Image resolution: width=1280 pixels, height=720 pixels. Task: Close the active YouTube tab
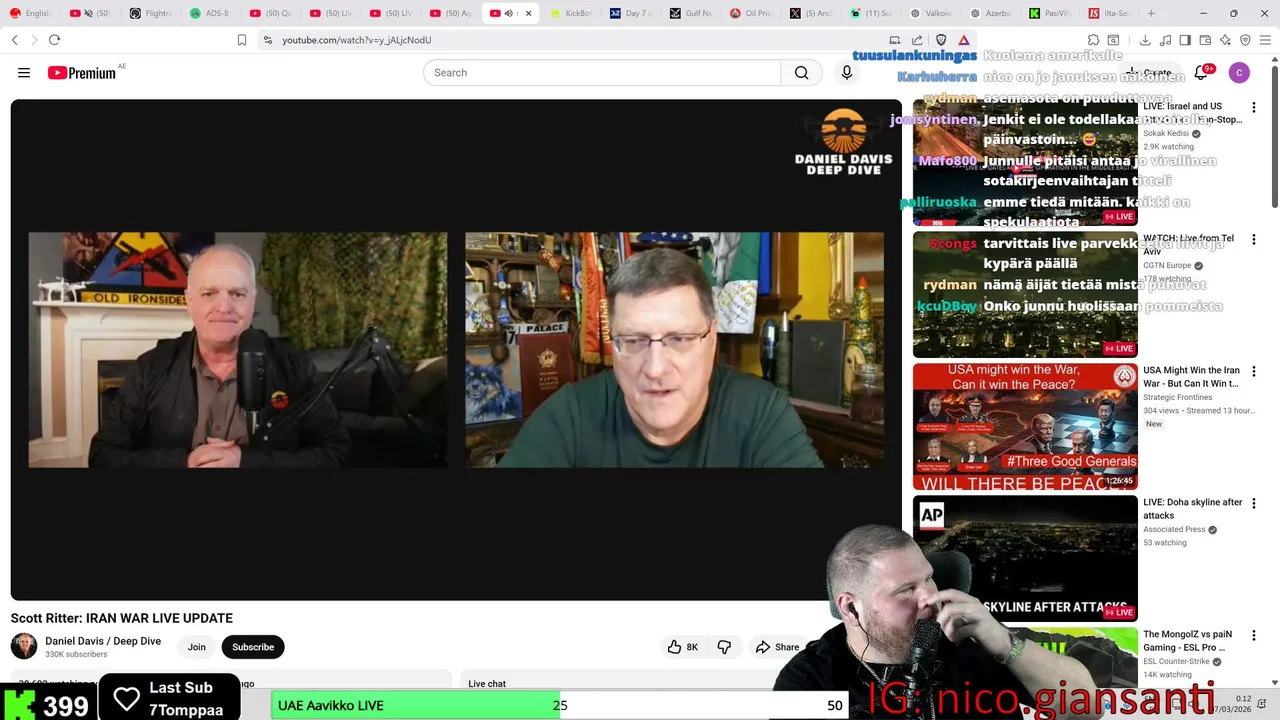(528, 13)
